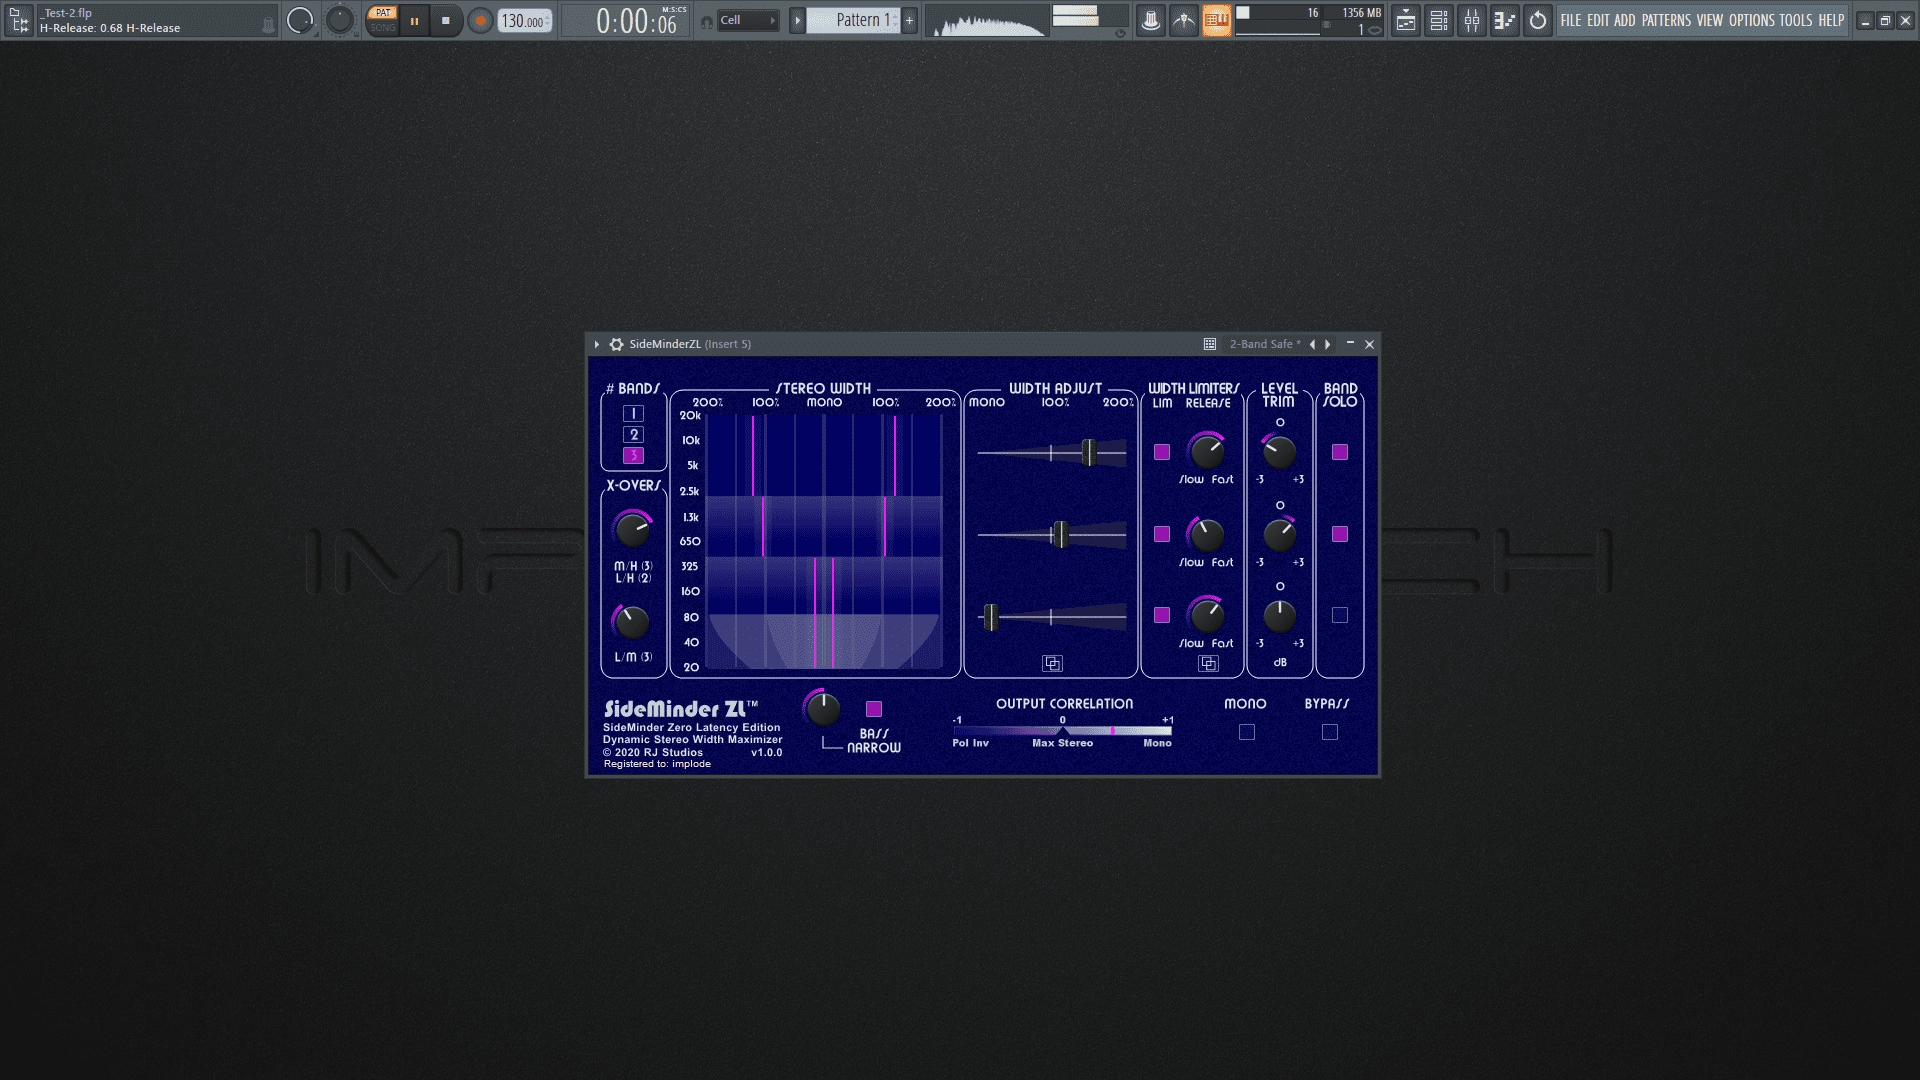Click the link icon under Width Limiters
Viewport: 1920px width, 1080px height.
coord(1208,663)
